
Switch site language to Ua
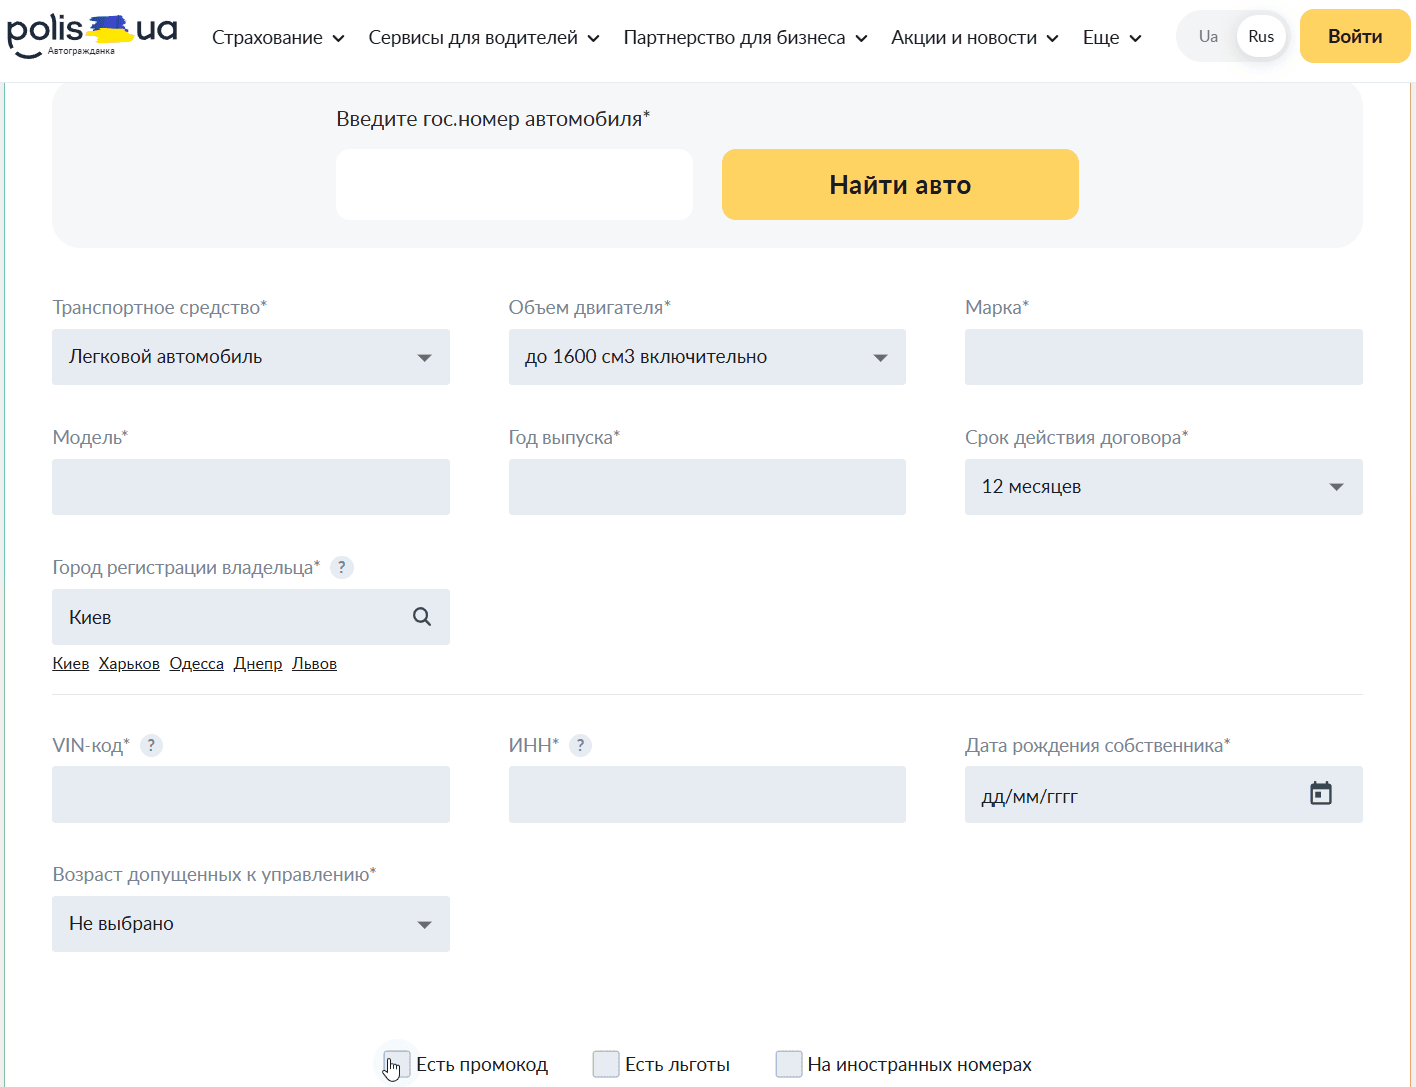tap(1207, 36)
